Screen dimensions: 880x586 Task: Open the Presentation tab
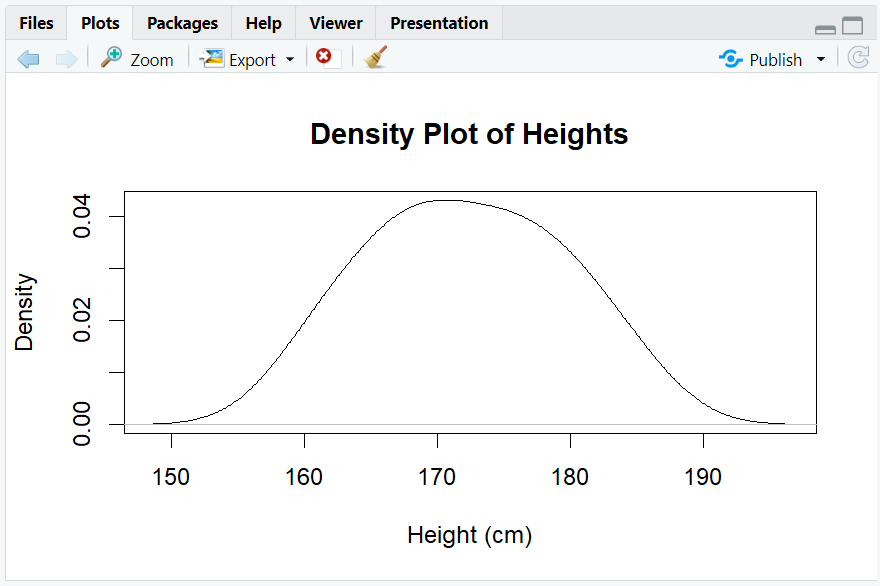pos(438,22)
